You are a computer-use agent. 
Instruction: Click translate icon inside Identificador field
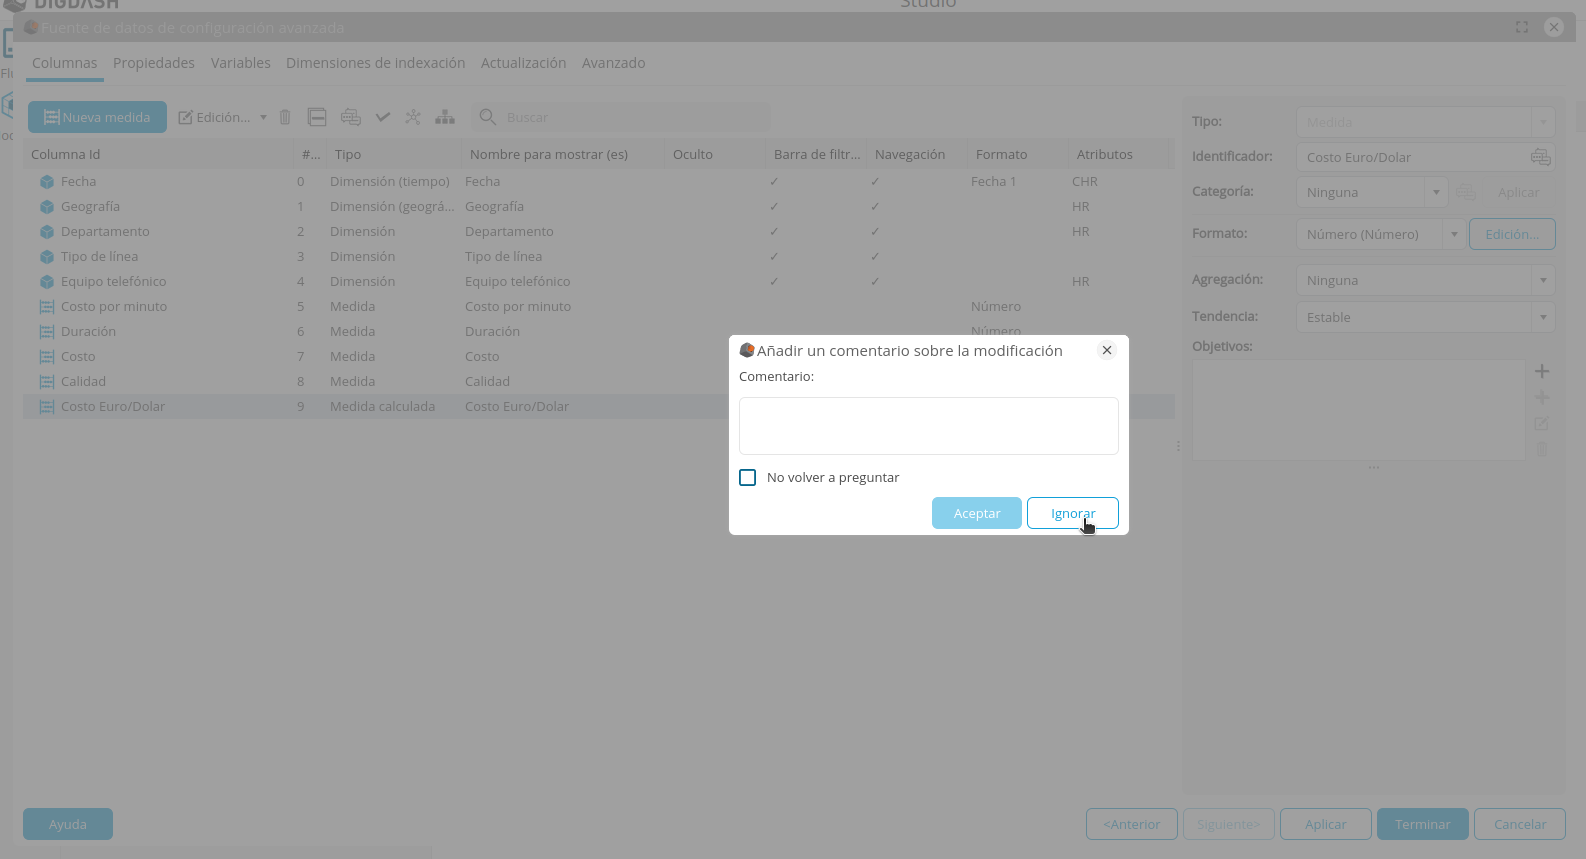[x=1540, y=157]
